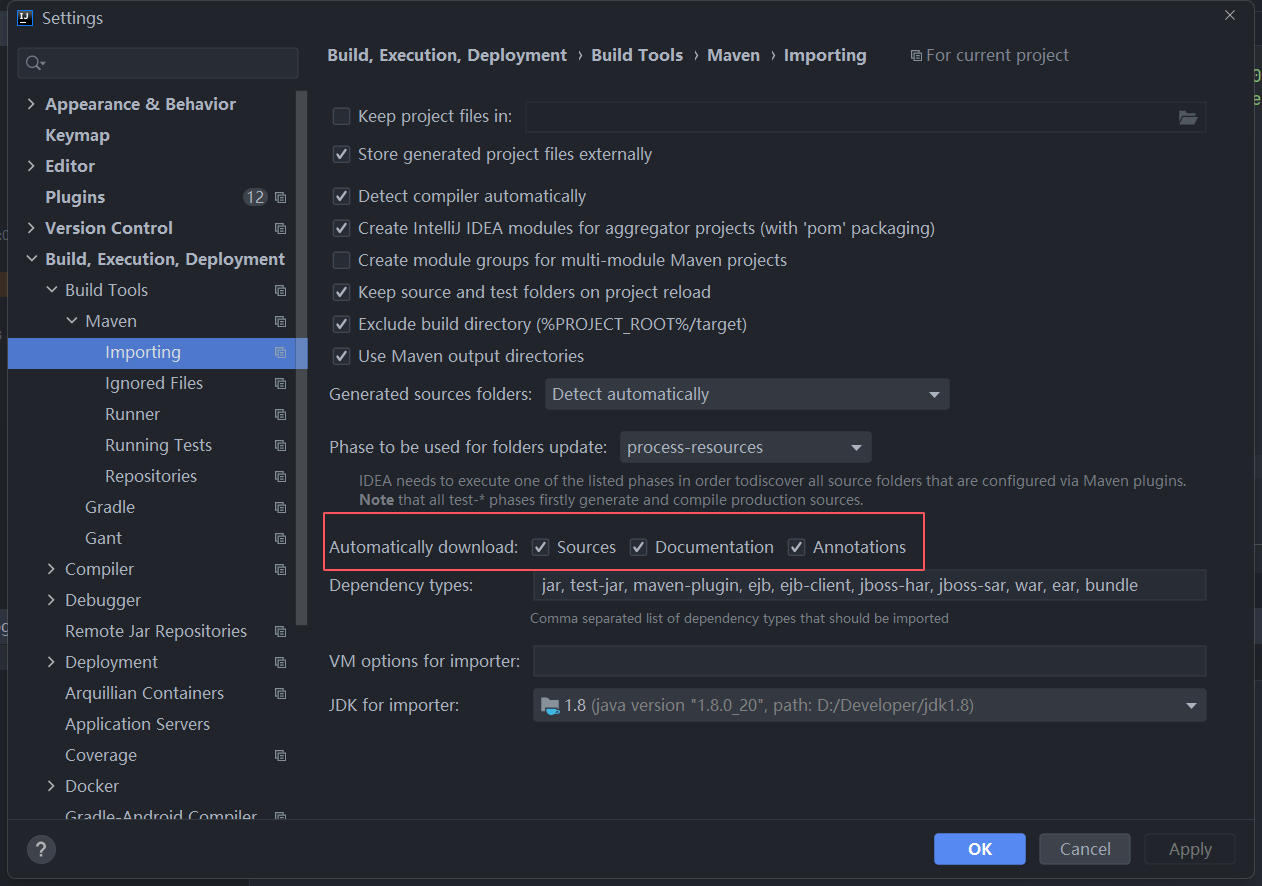Expand the Version Control tree node
The height and width of the screenshot is (886, 1262).
[x=31, y=228]
